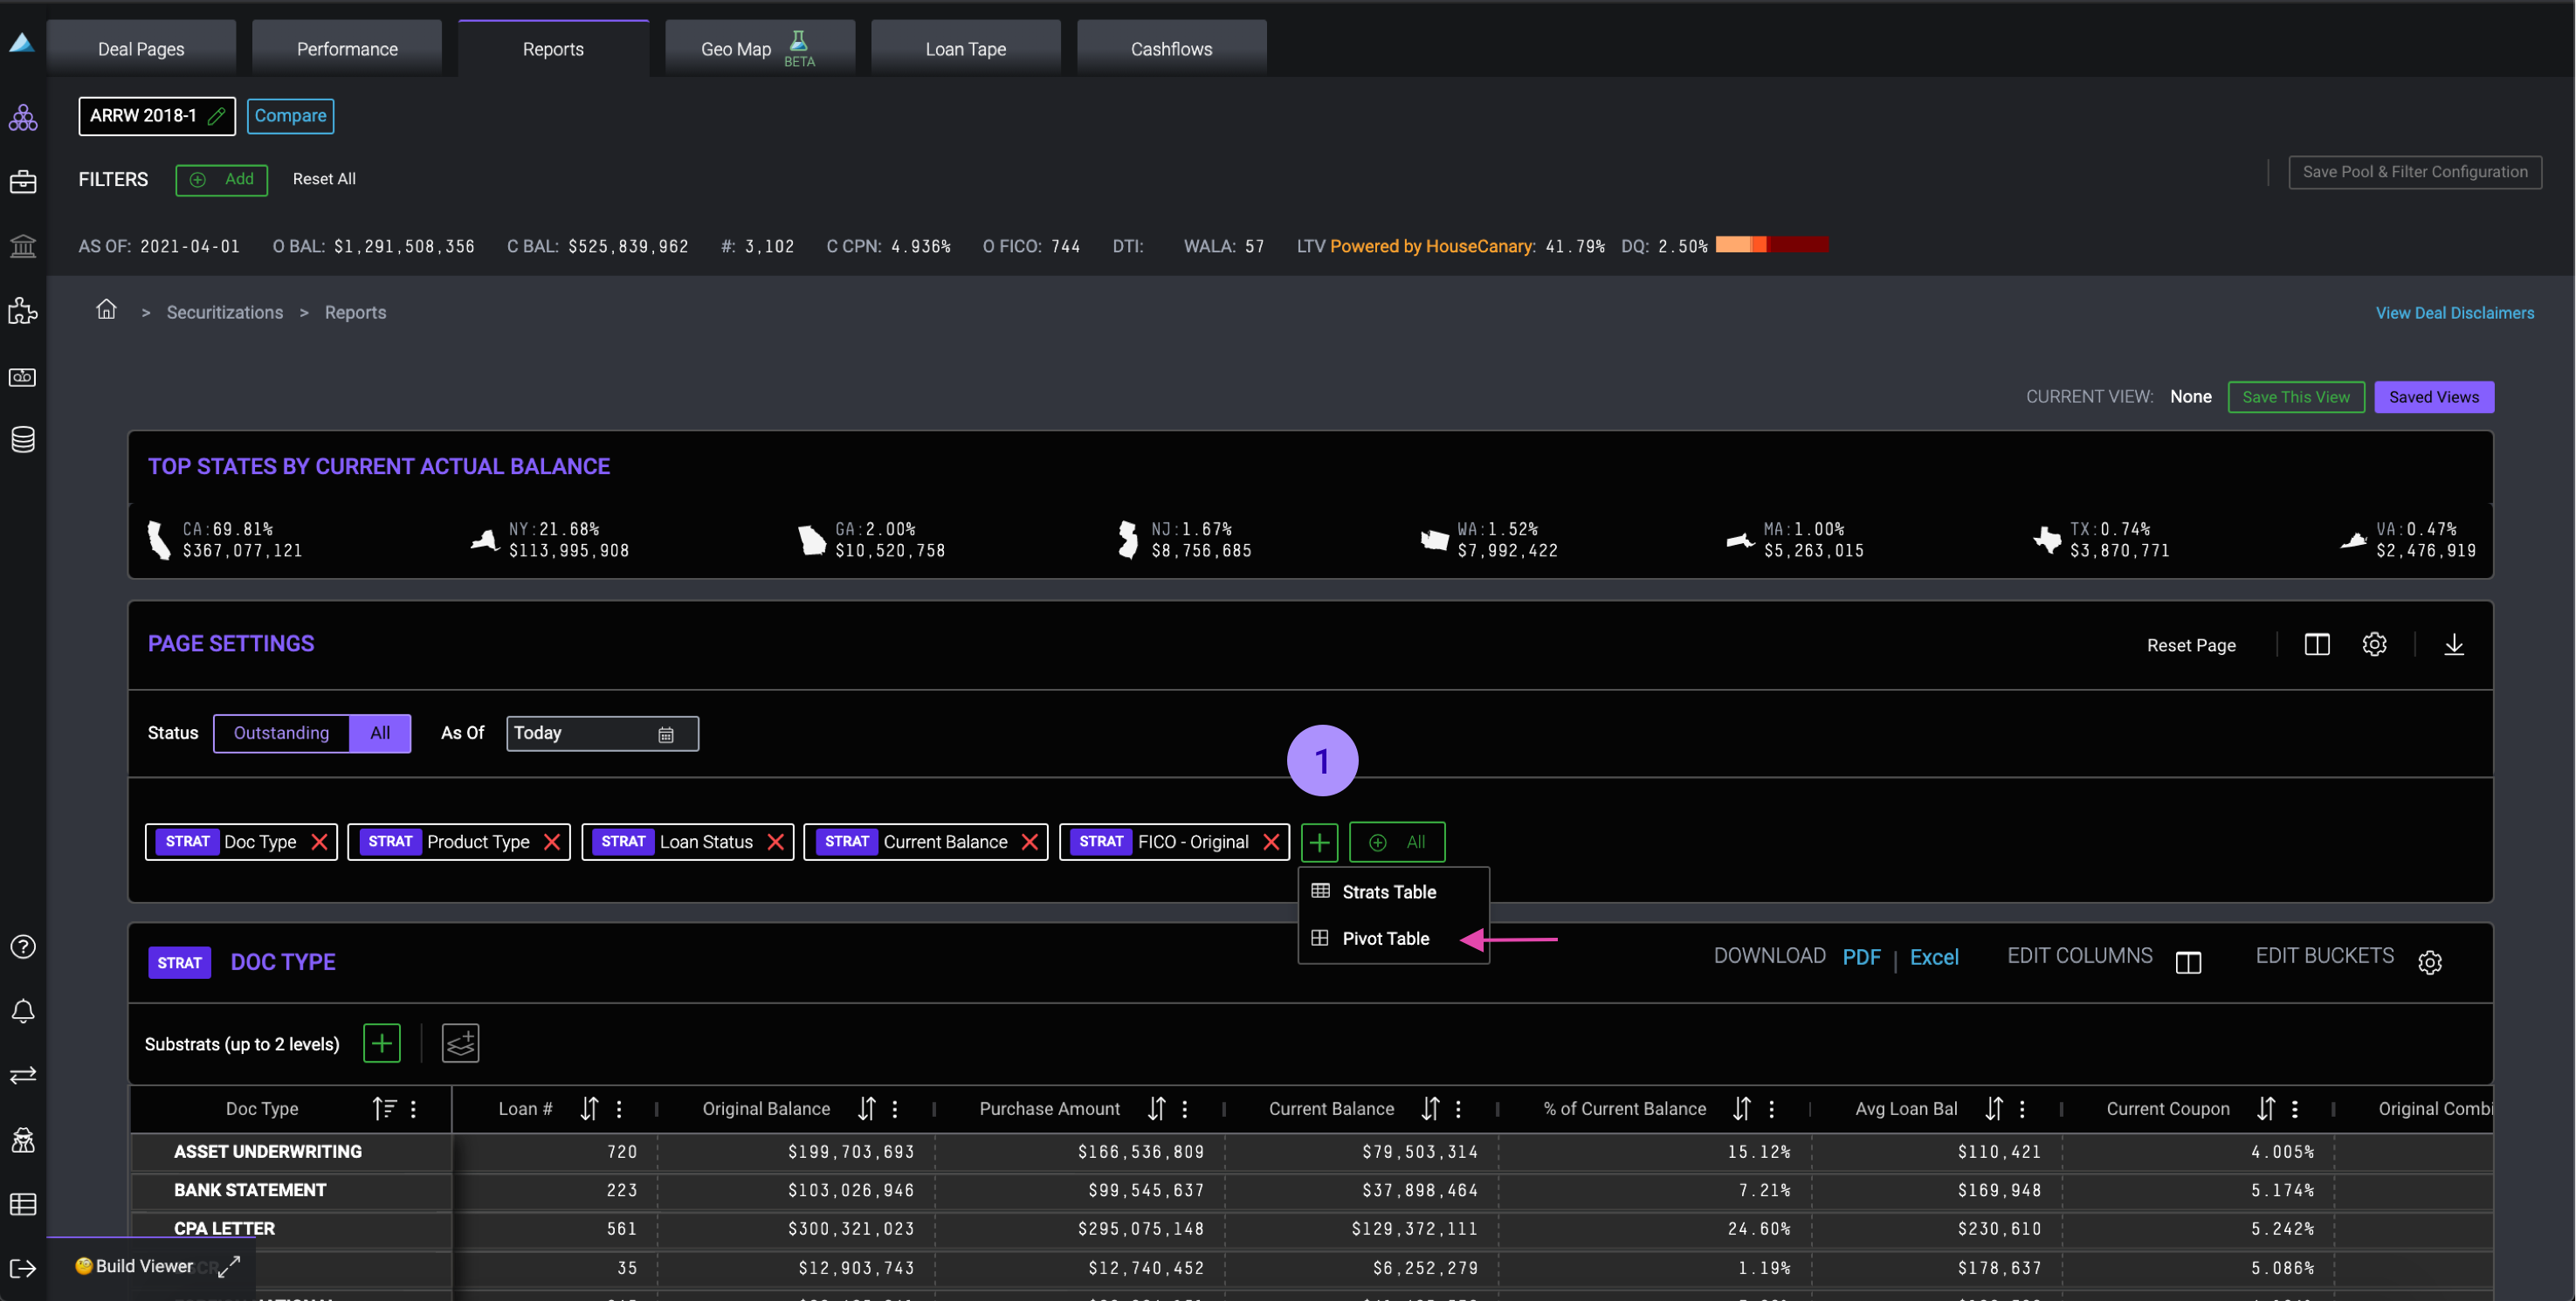This screenshot has width=2576, height=1301.
Task: Click the Edit Buckets gear icon
Action: pos(2429,962)
